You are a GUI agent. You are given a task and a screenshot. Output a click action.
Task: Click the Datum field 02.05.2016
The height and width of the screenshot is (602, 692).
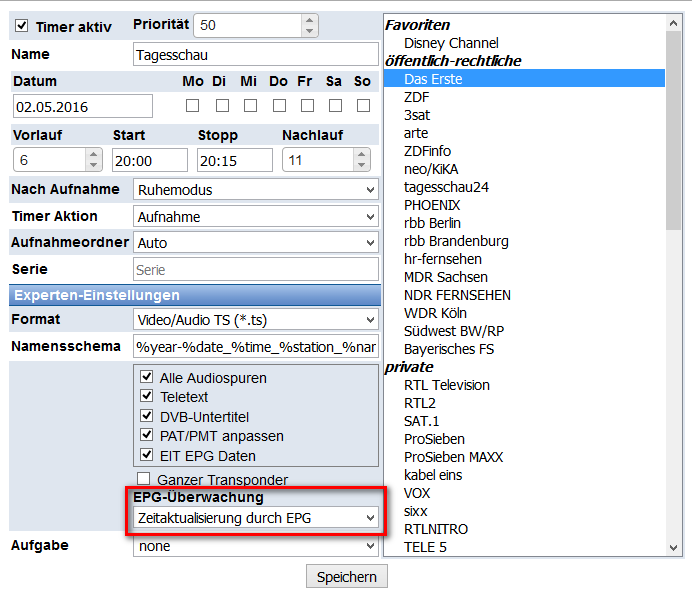coord(83,106)
